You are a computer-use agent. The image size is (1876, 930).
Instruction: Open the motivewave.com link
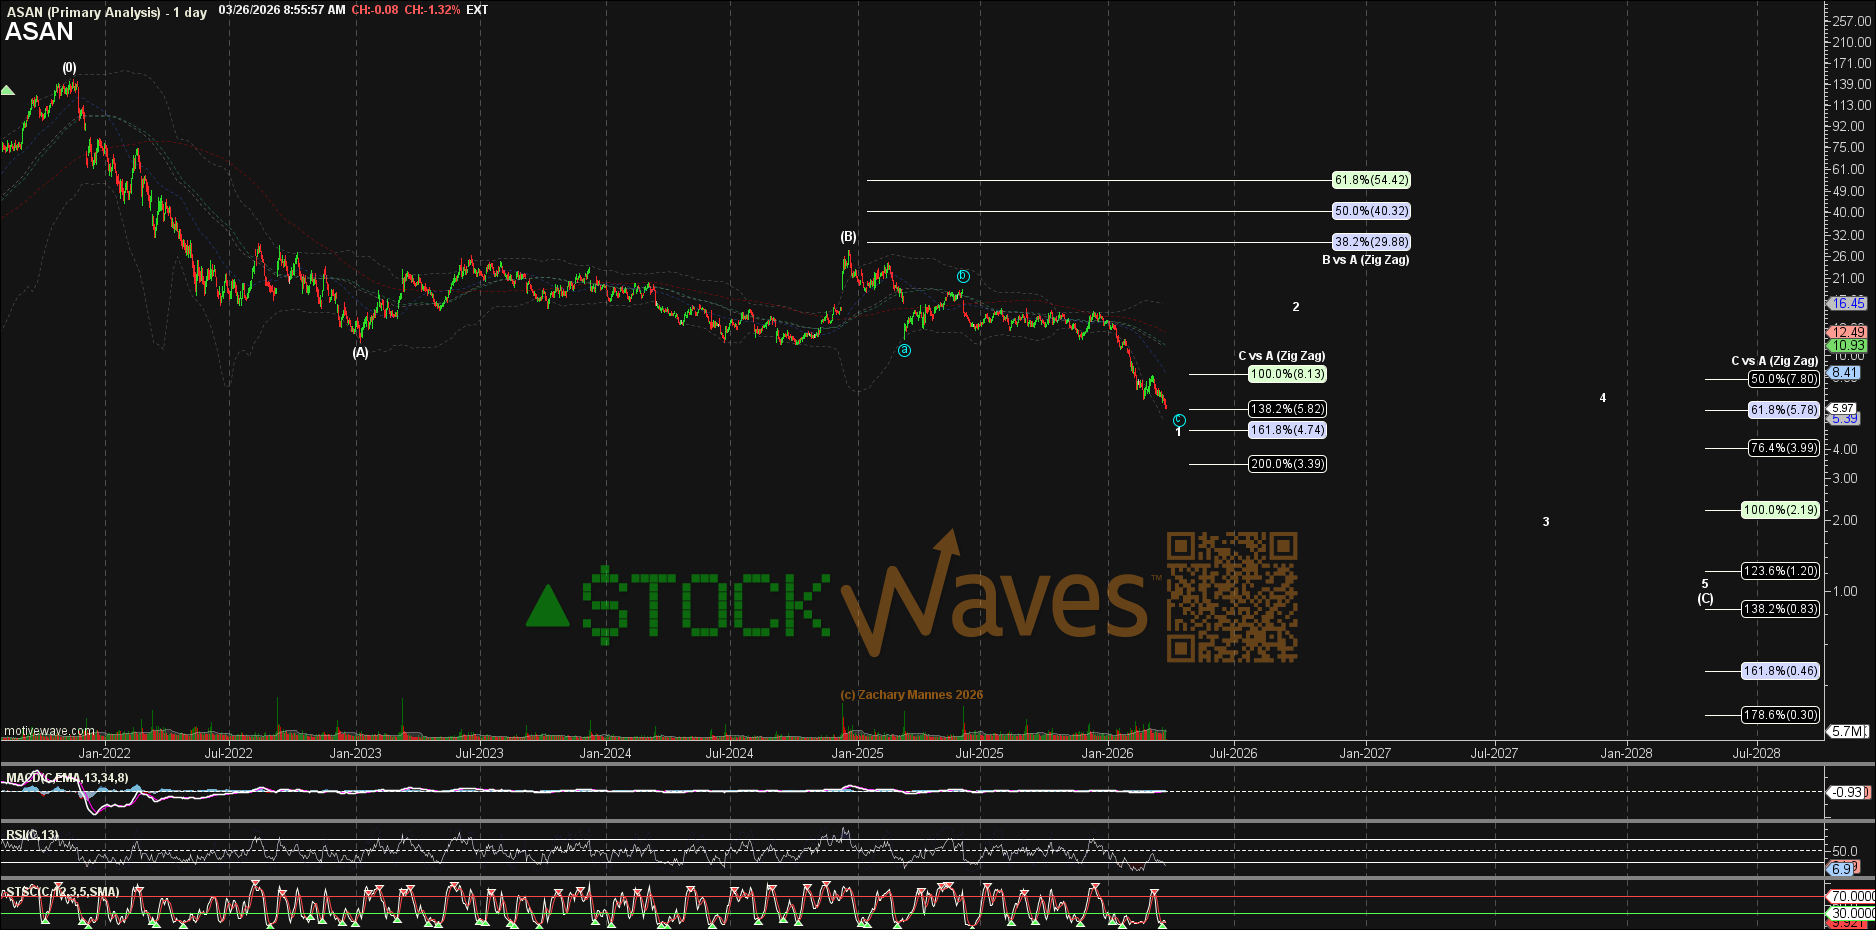(49, 731)
